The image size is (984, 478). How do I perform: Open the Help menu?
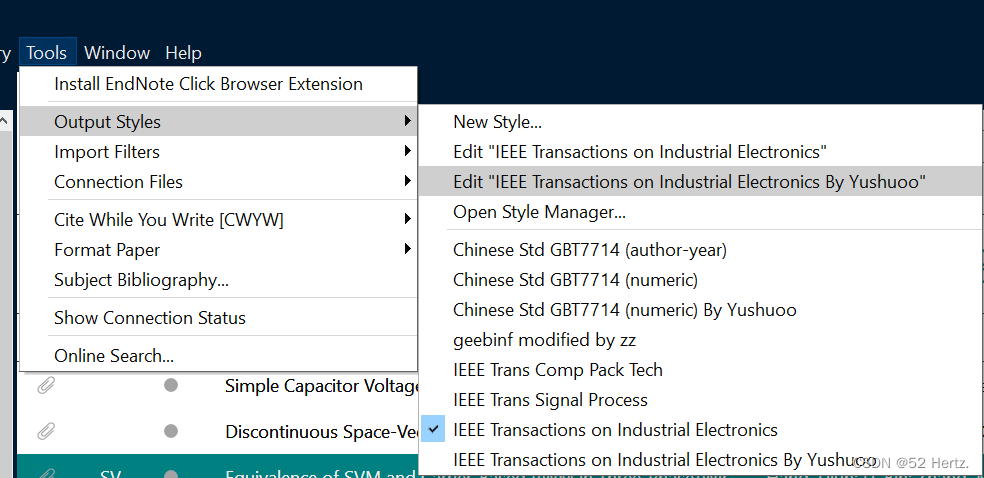pos(183,53)
